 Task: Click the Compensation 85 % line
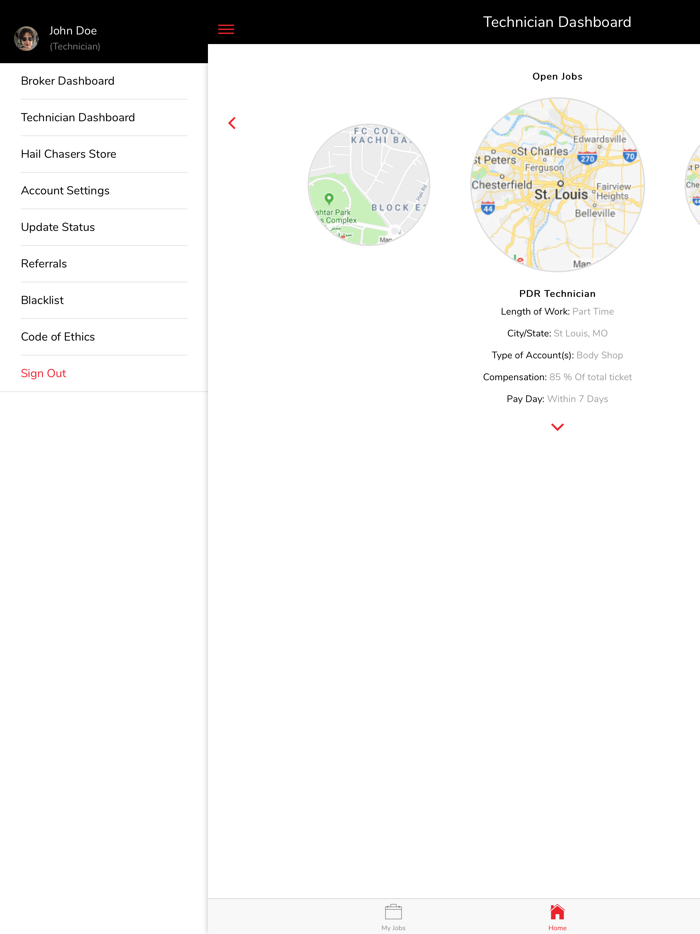point(557,377)
